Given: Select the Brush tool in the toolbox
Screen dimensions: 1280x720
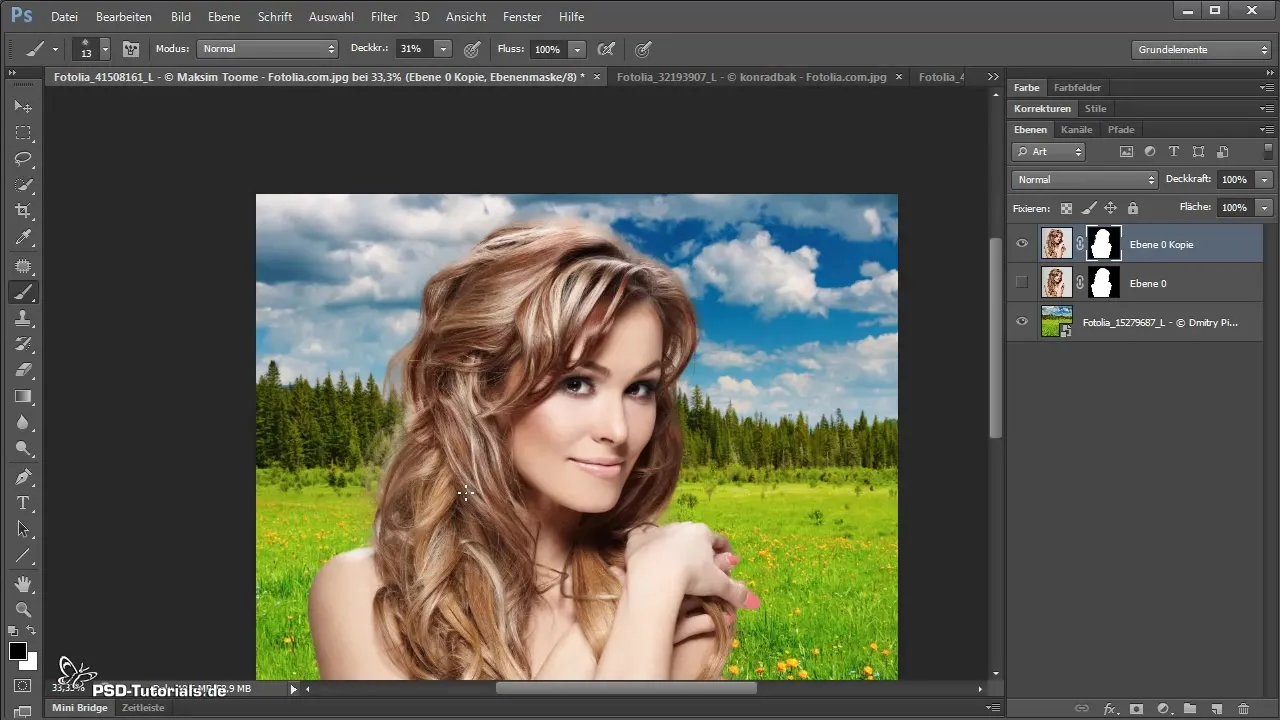Looking at the screenshot, I should pos(23,292).
